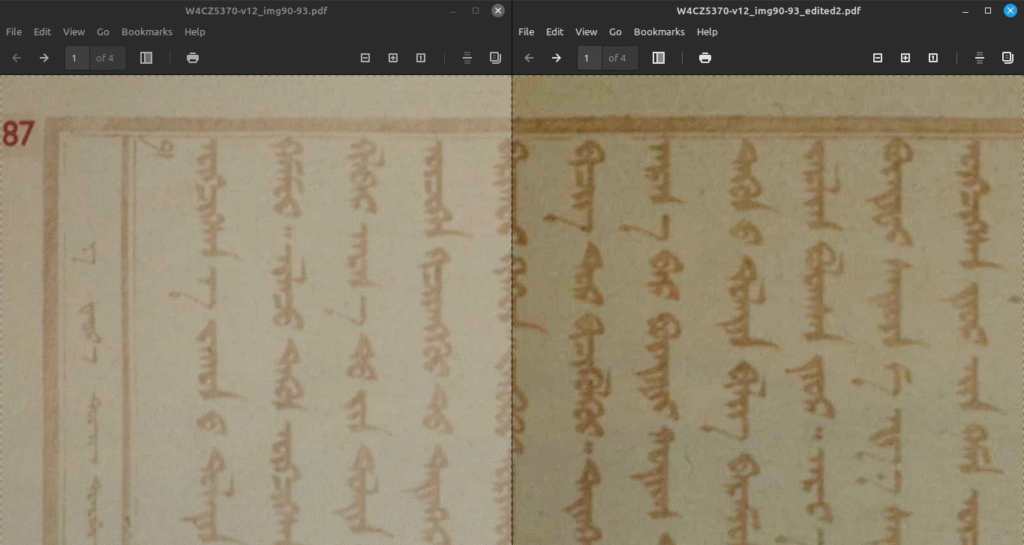Zoom in on right edited2.pdf window

coord(905,58)
